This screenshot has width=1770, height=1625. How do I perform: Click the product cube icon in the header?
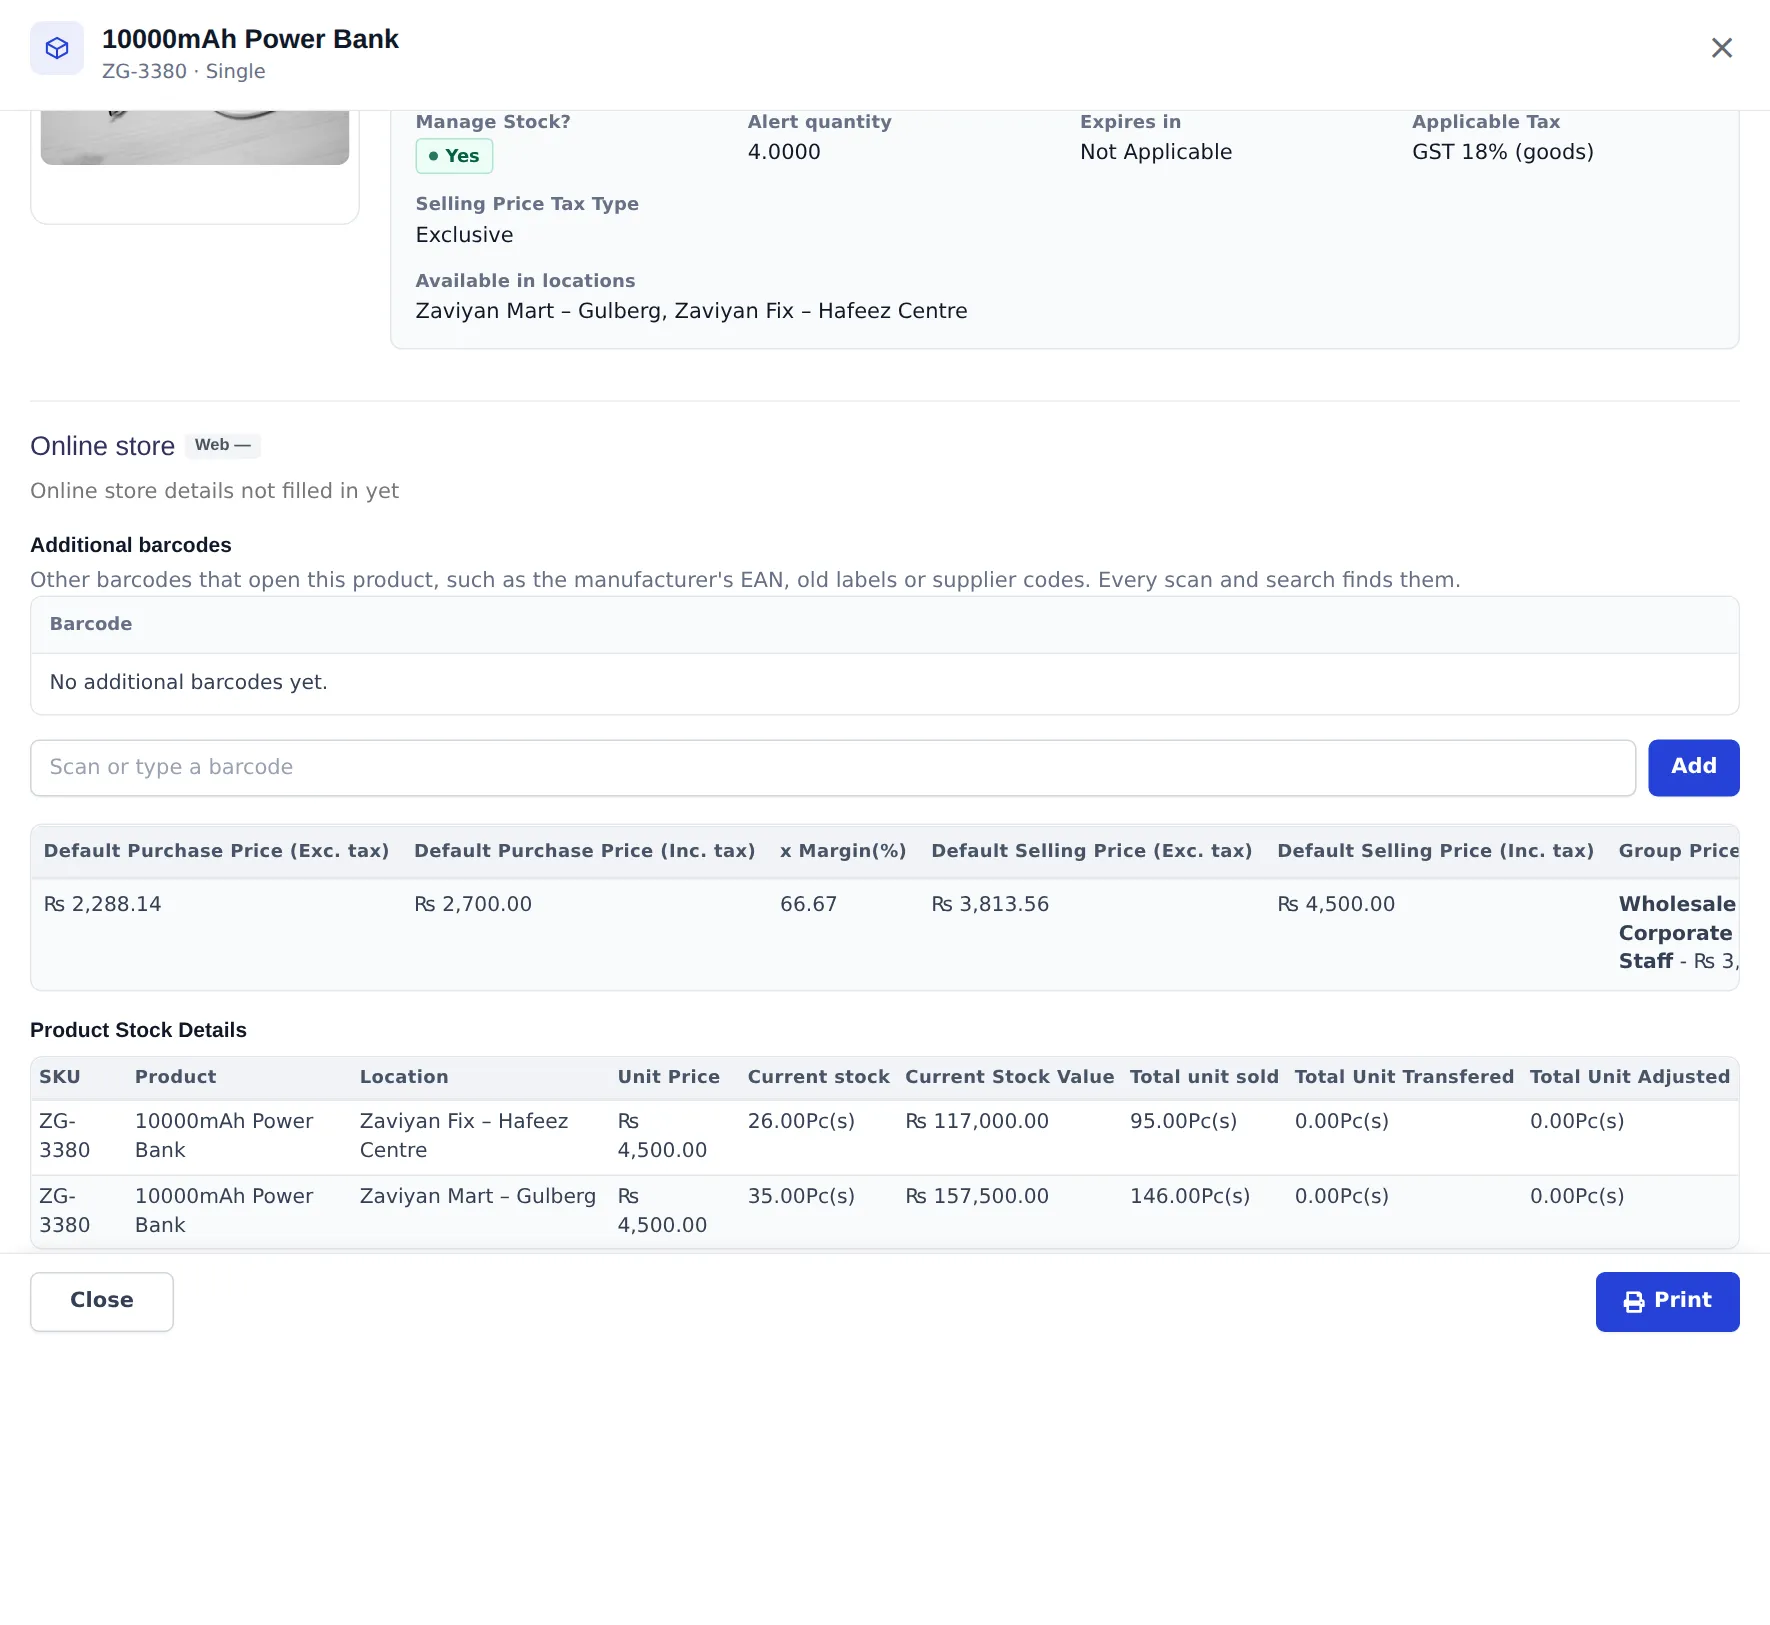point(57,48)
